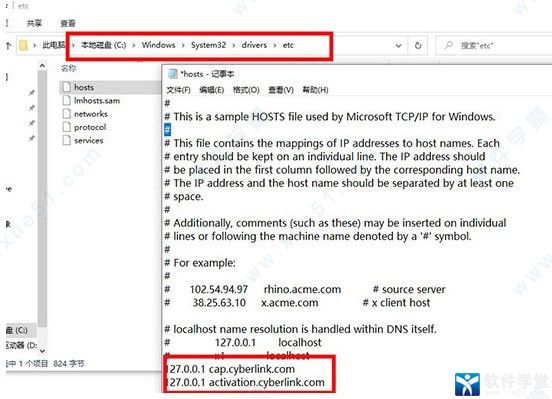The height and width of the screenshot is (399, 552).
Task: Select the lmhosts.sam file name
Action: (97, 100)
